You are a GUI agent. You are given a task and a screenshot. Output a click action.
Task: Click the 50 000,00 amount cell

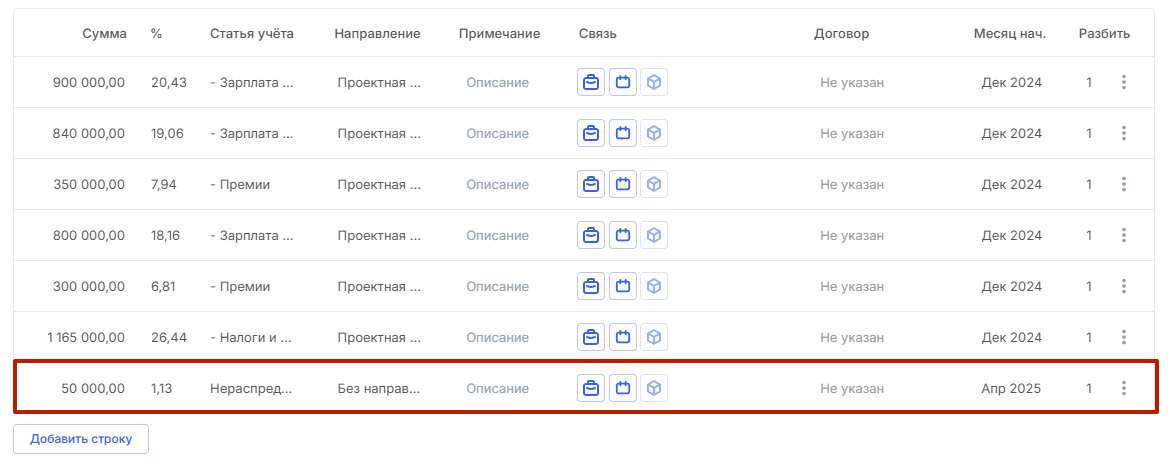click(x=93, y=388)
